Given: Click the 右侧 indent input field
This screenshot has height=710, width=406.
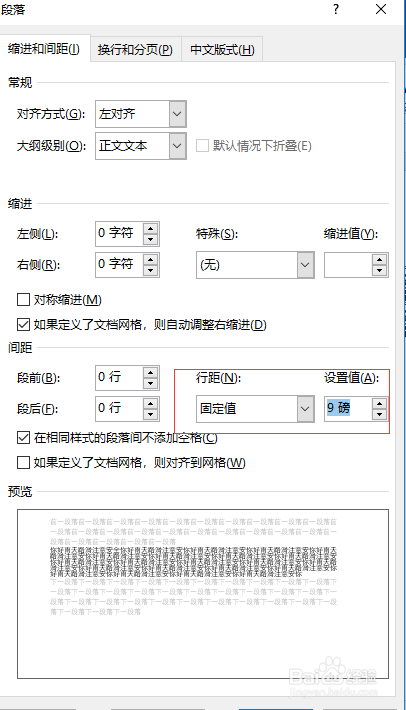Looking at the screenshot, I should pos(119,264).
